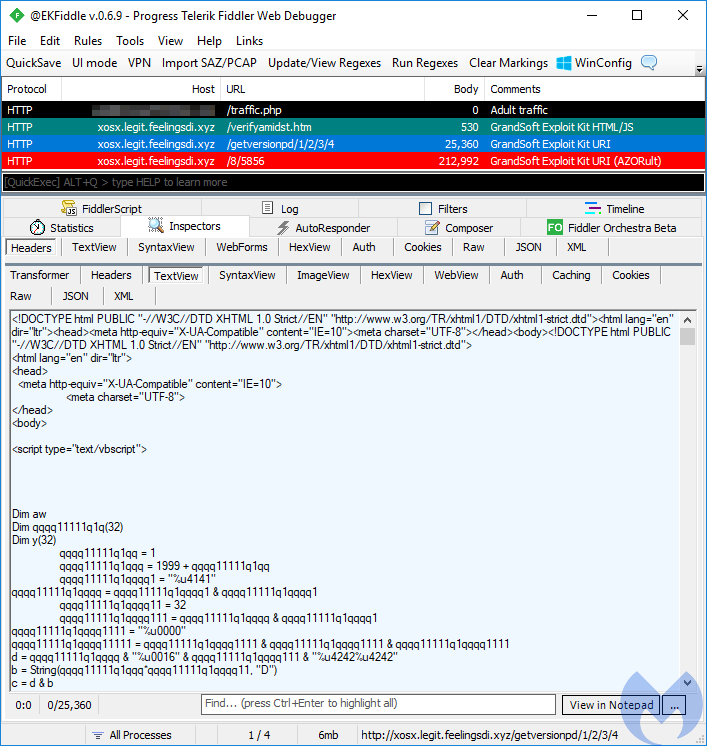This screenshot has width=707, height=746.
Task: Select the /getversionpd/1/2/3/4 session
Action: [353, 144]
